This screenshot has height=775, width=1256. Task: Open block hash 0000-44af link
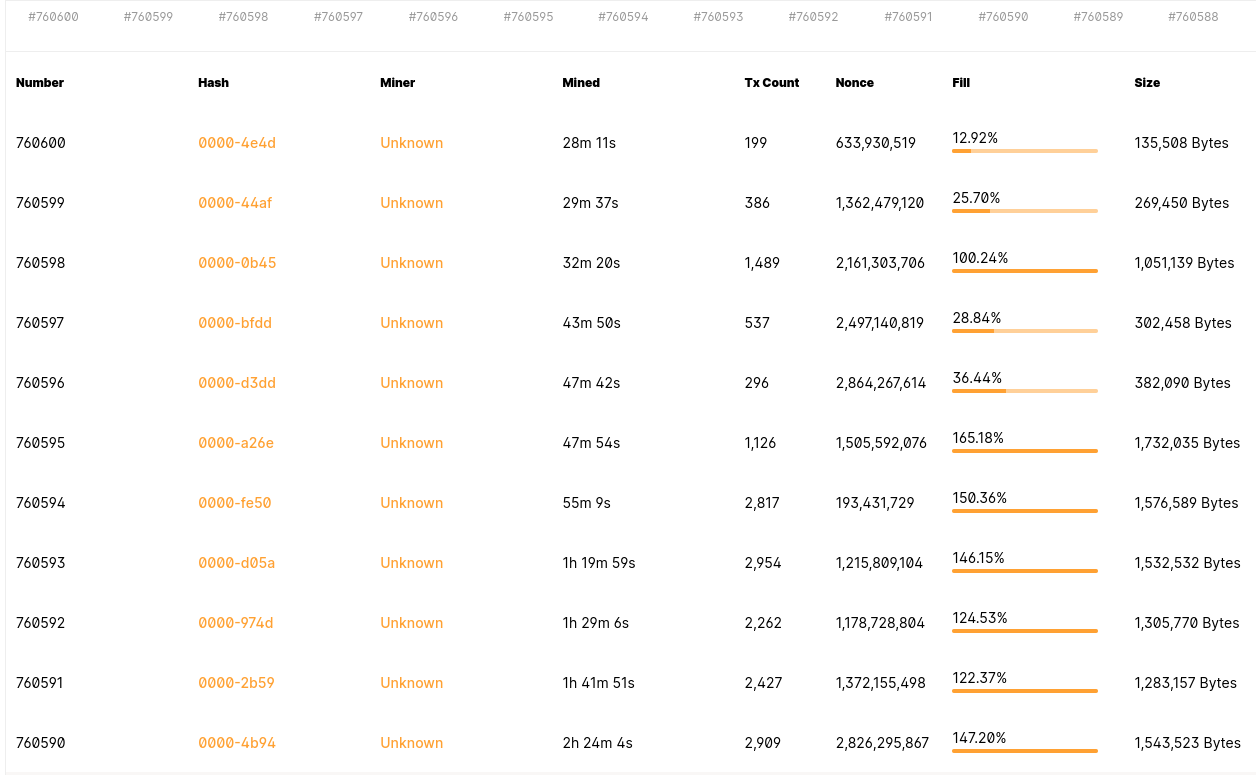pos(235,203)
